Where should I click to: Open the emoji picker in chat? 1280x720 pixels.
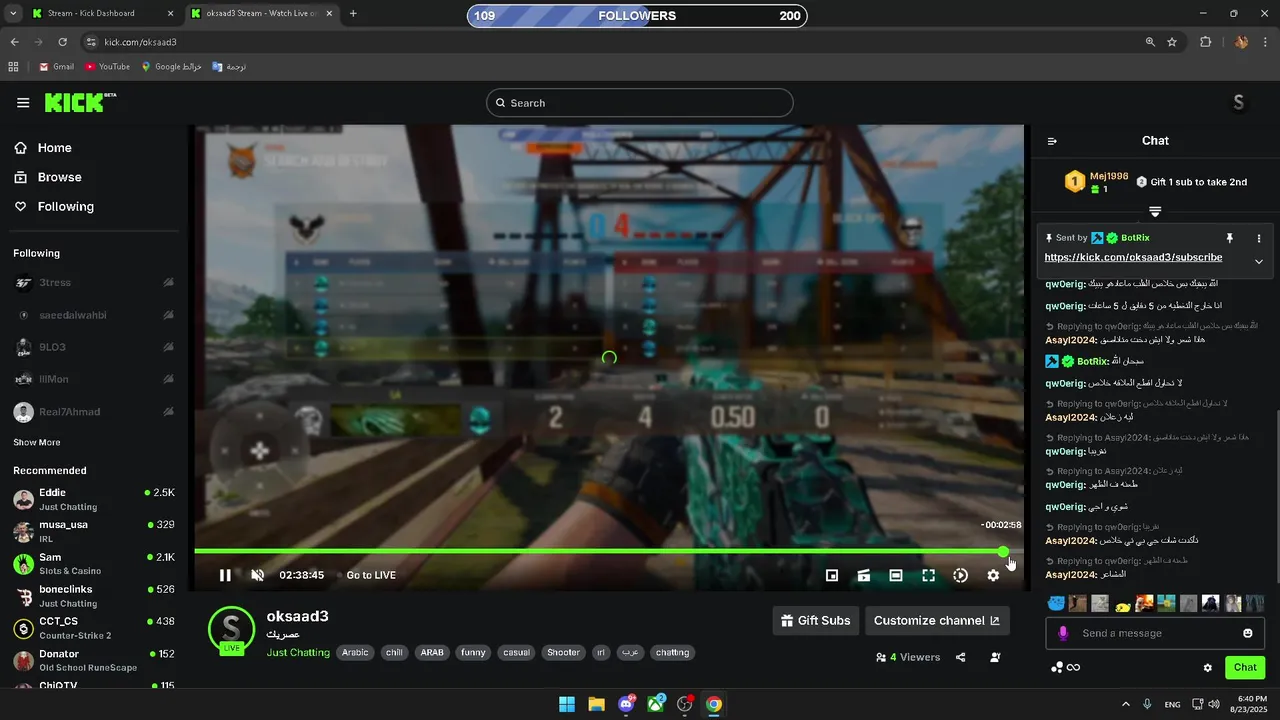tap(1247, 633)
